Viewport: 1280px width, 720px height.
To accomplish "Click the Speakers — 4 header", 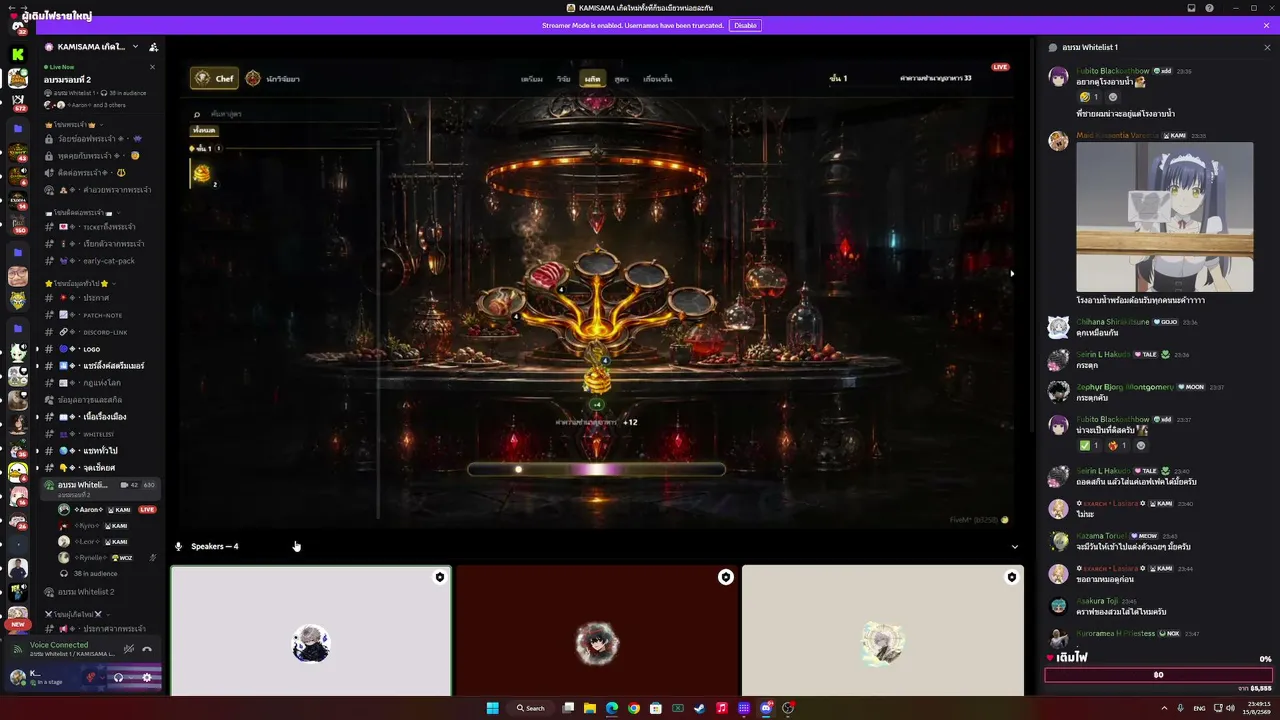I will coord(214,547).
